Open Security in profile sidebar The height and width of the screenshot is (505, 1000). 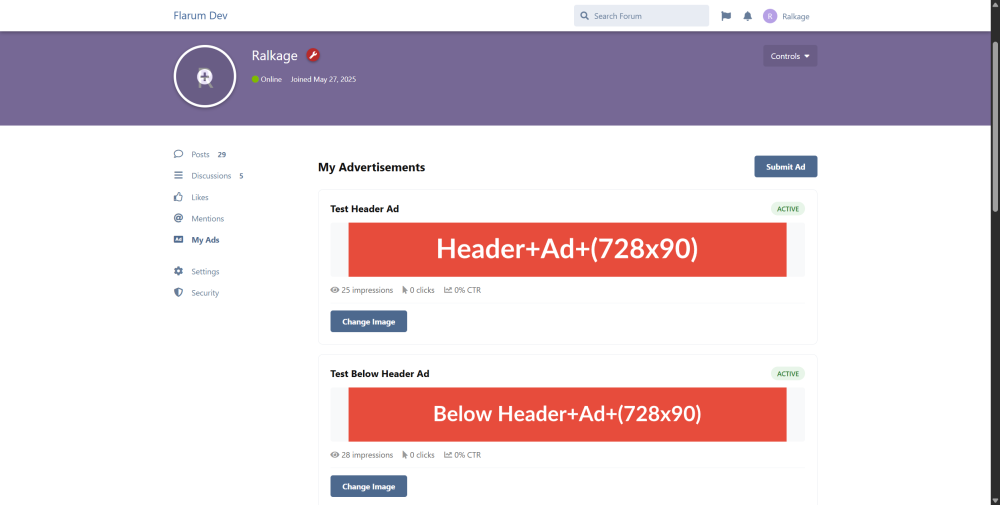point(205,293)
